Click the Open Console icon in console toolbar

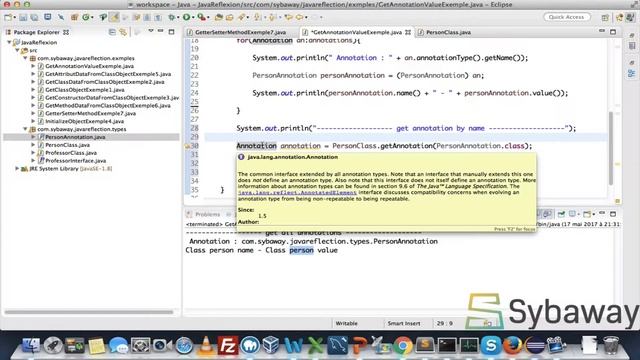tap(587, 214)
